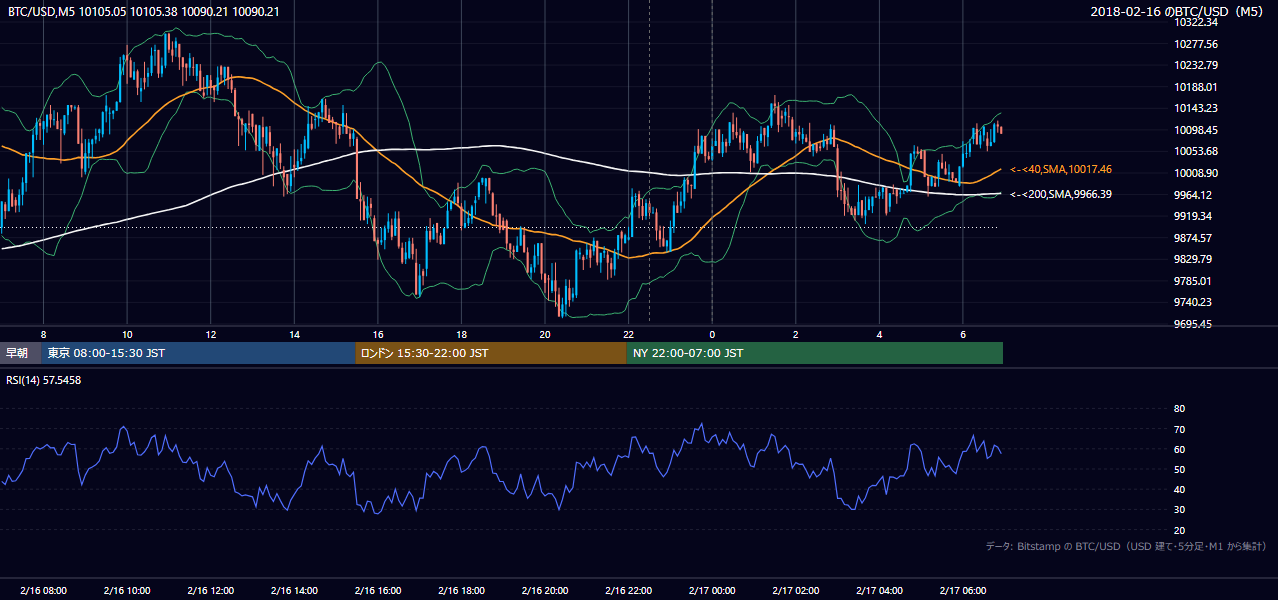
Task: Click time axis label 2/16 10:00
Action: coord(126,591)
